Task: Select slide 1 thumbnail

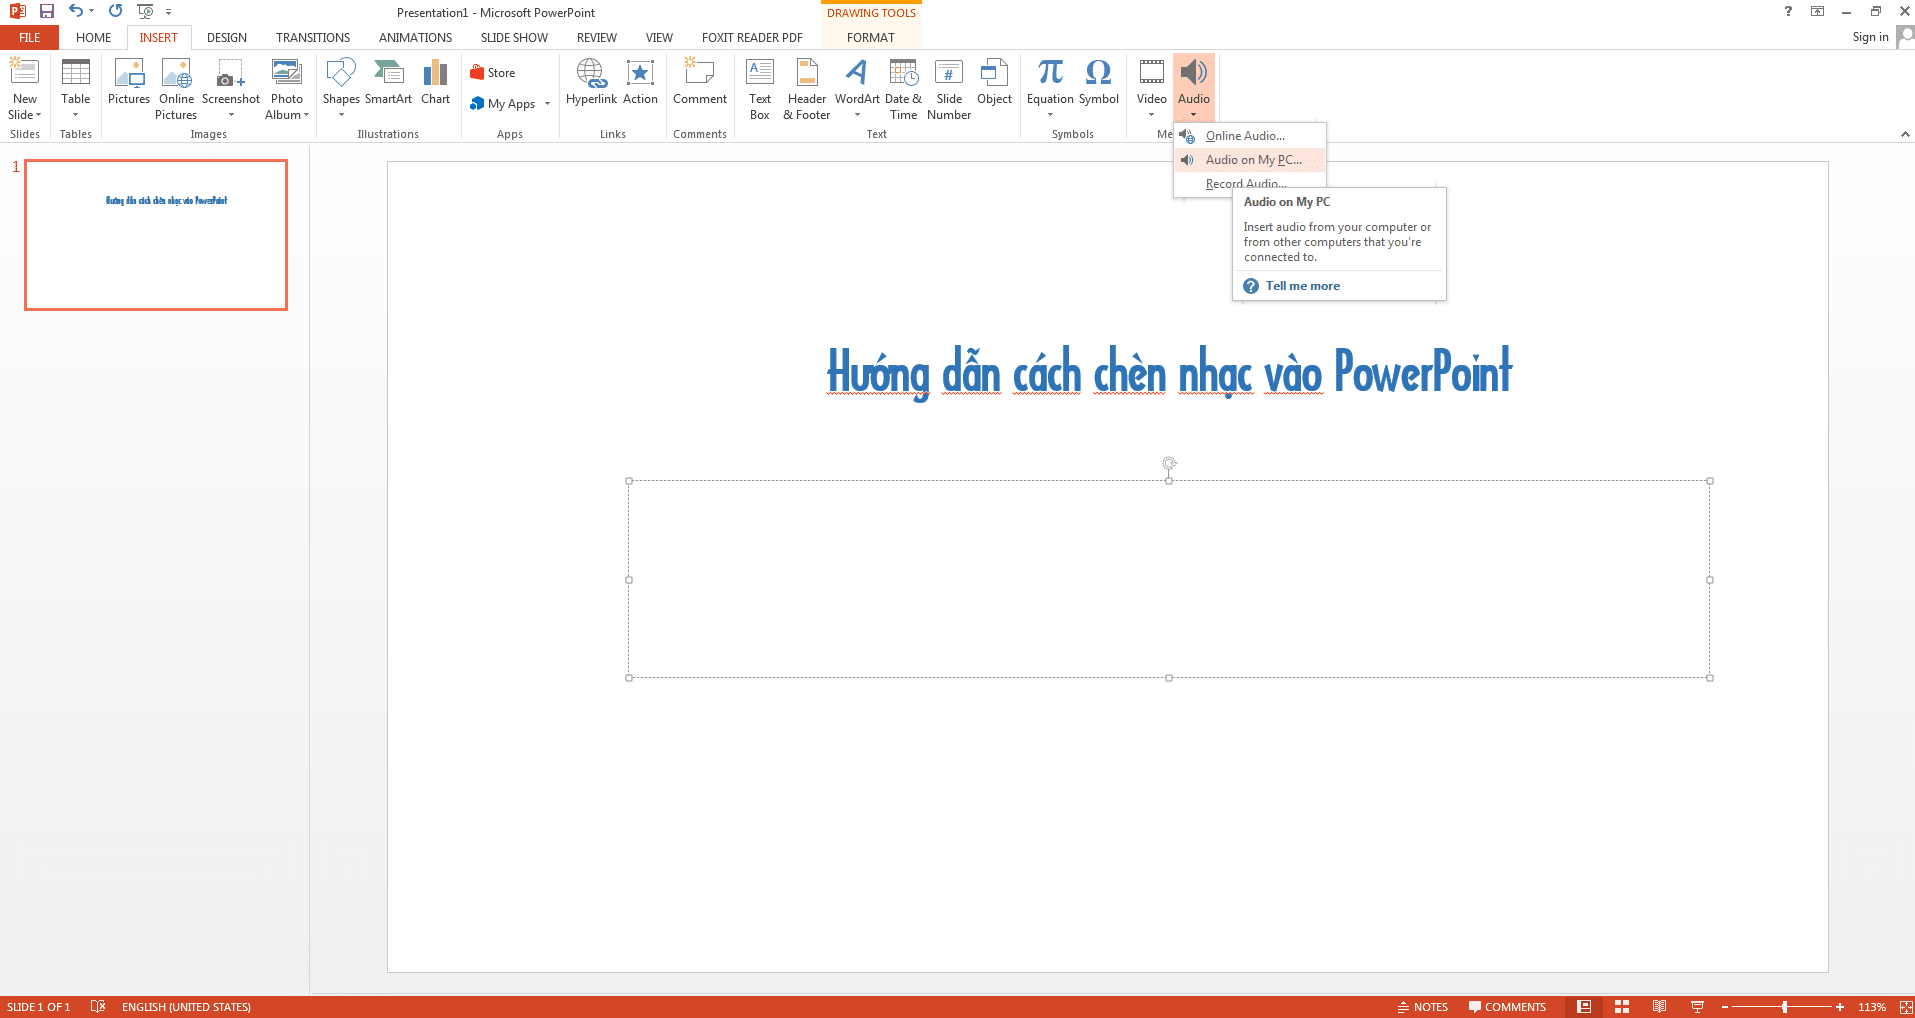Action: click(x=156, y=235)
